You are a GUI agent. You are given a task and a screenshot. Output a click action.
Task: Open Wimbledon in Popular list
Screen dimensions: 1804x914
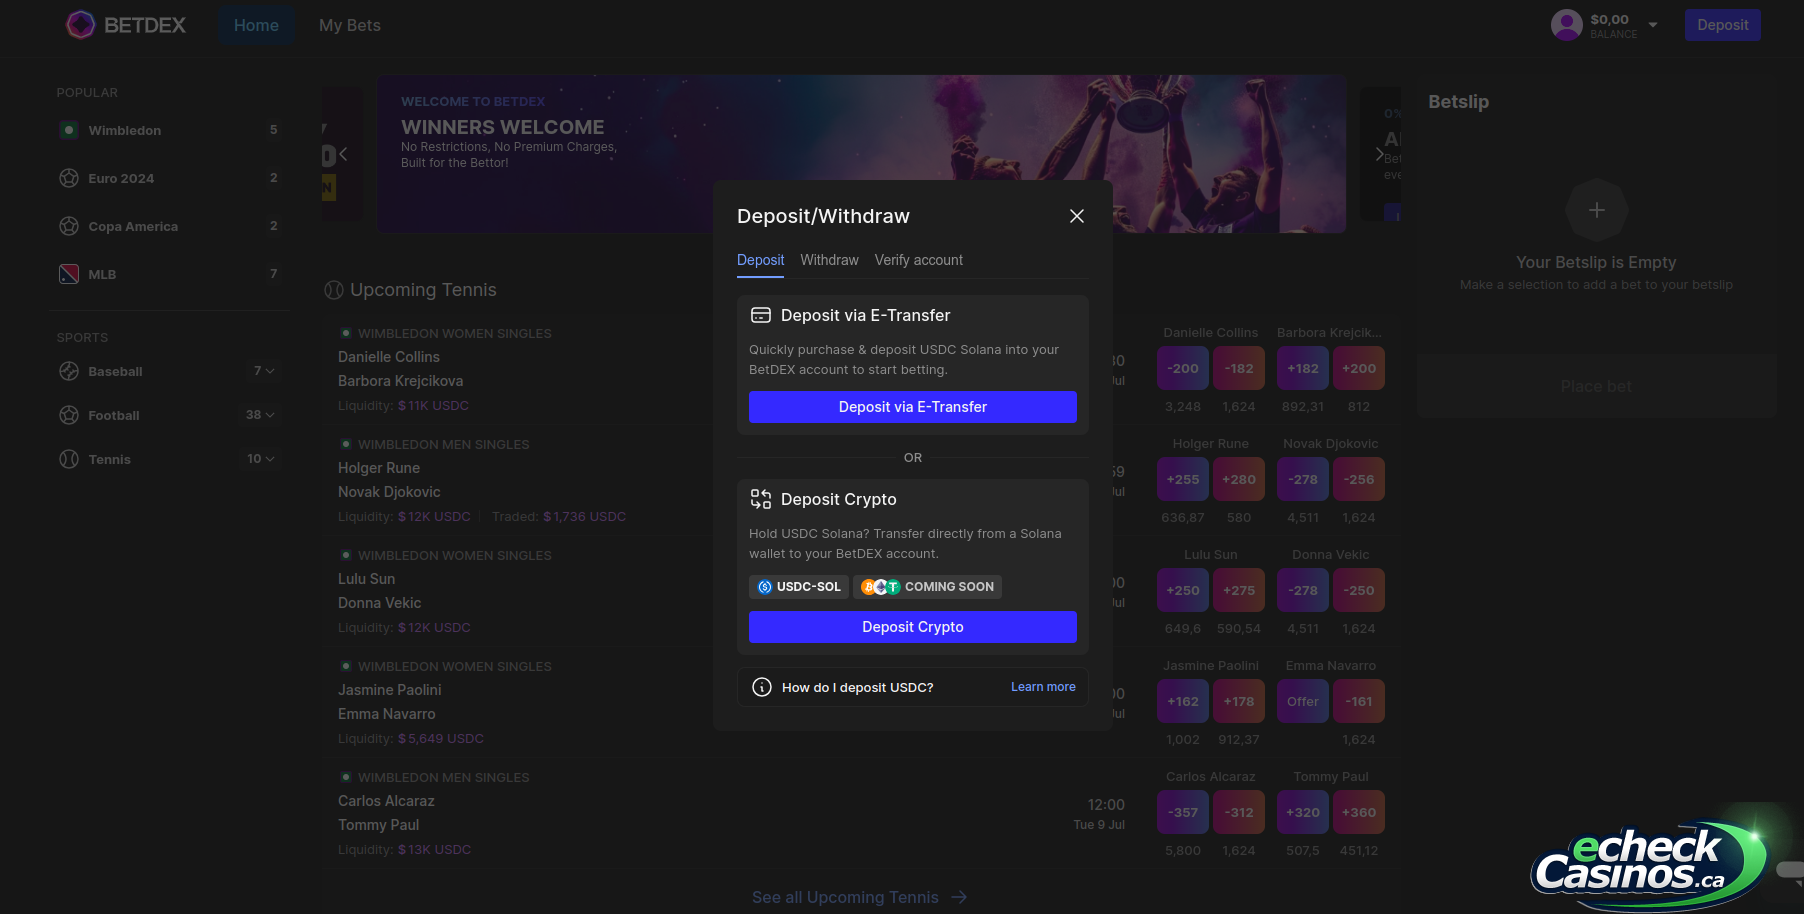[168, 130]
